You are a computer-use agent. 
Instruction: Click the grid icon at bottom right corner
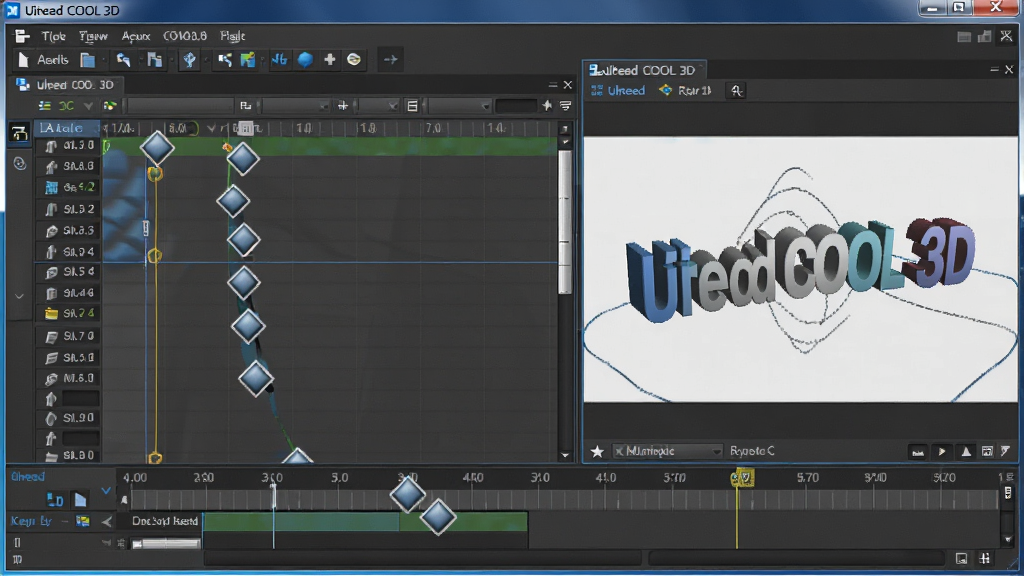(985, 558)
